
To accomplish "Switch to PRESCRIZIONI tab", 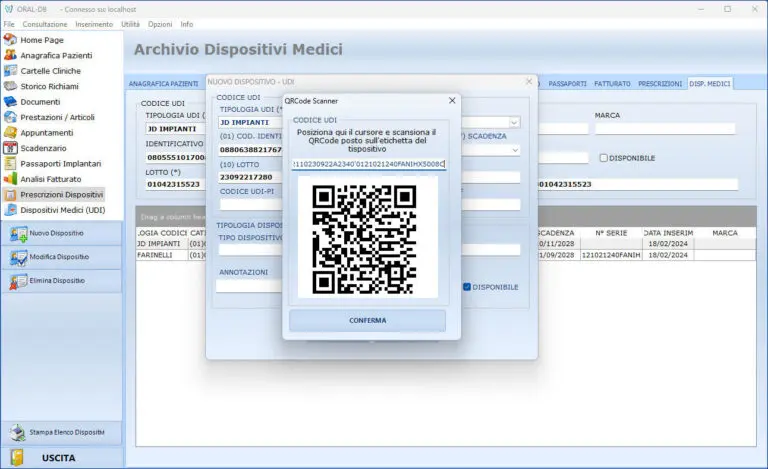I will click(660, 84).
